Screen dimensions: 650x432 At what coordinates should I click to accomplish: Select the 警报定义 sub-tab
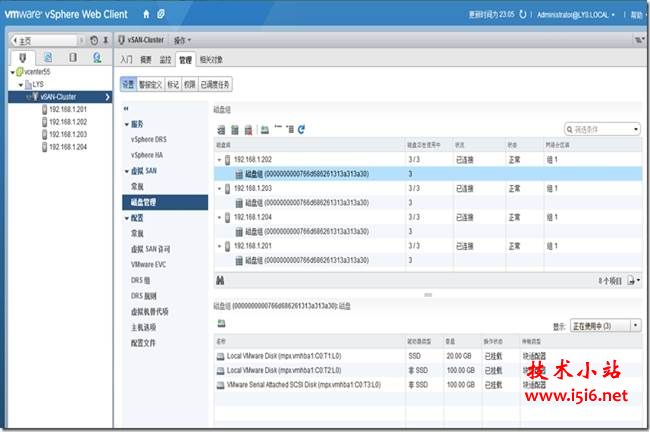[x=150, y=85]
